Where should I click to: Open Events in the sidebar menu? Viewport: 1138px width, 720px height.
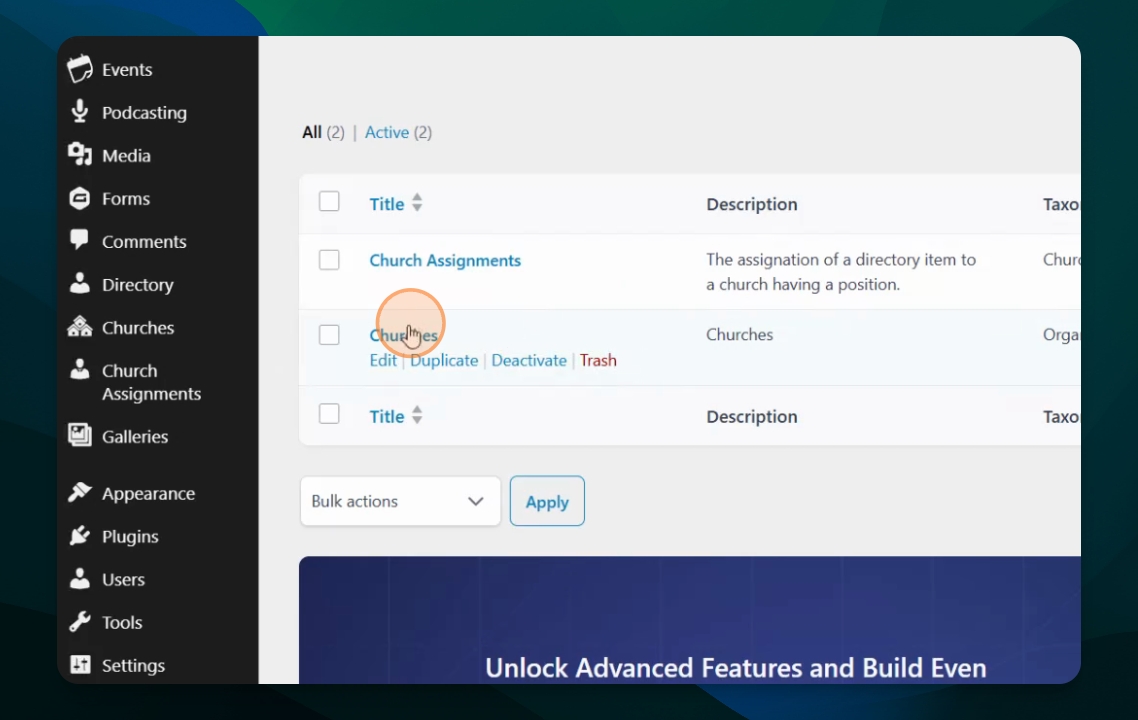pyautogui.click(x=127, y=70)
